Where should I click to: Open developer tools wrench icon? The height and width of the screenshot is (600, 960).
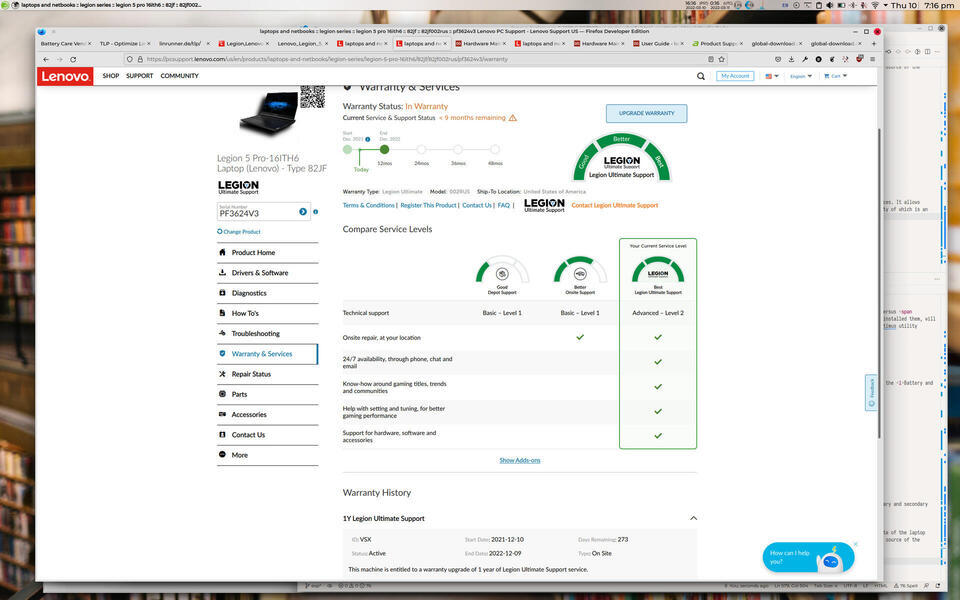click(804, 59)
